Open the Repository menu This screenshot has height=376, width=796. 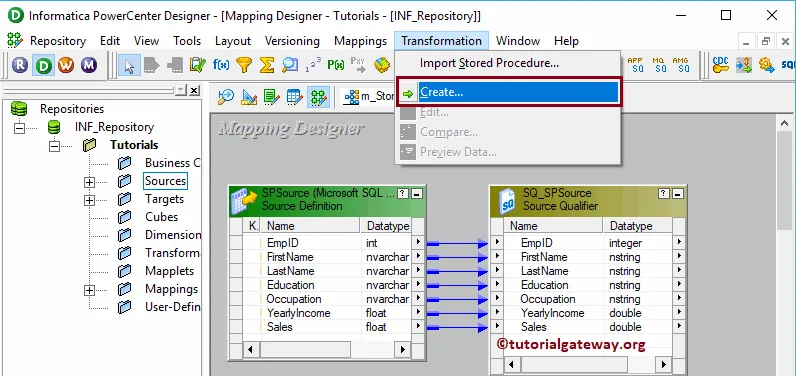(x=58, y=41)
